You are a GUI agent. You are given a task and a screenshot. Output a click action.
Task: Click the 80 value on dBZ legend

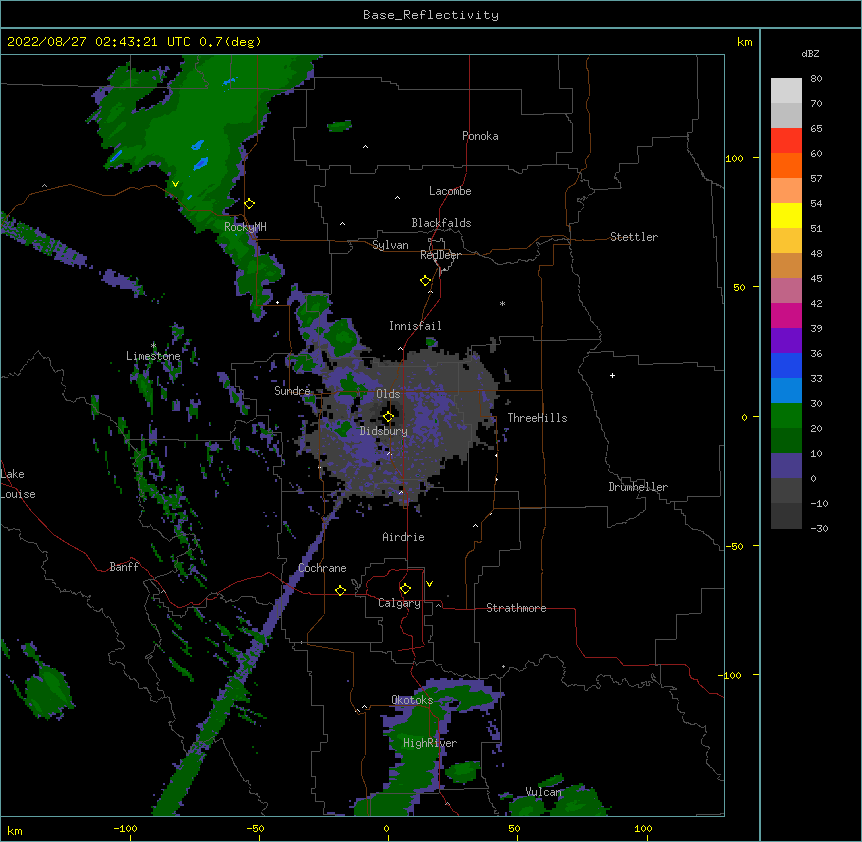(x=816, y=79)
